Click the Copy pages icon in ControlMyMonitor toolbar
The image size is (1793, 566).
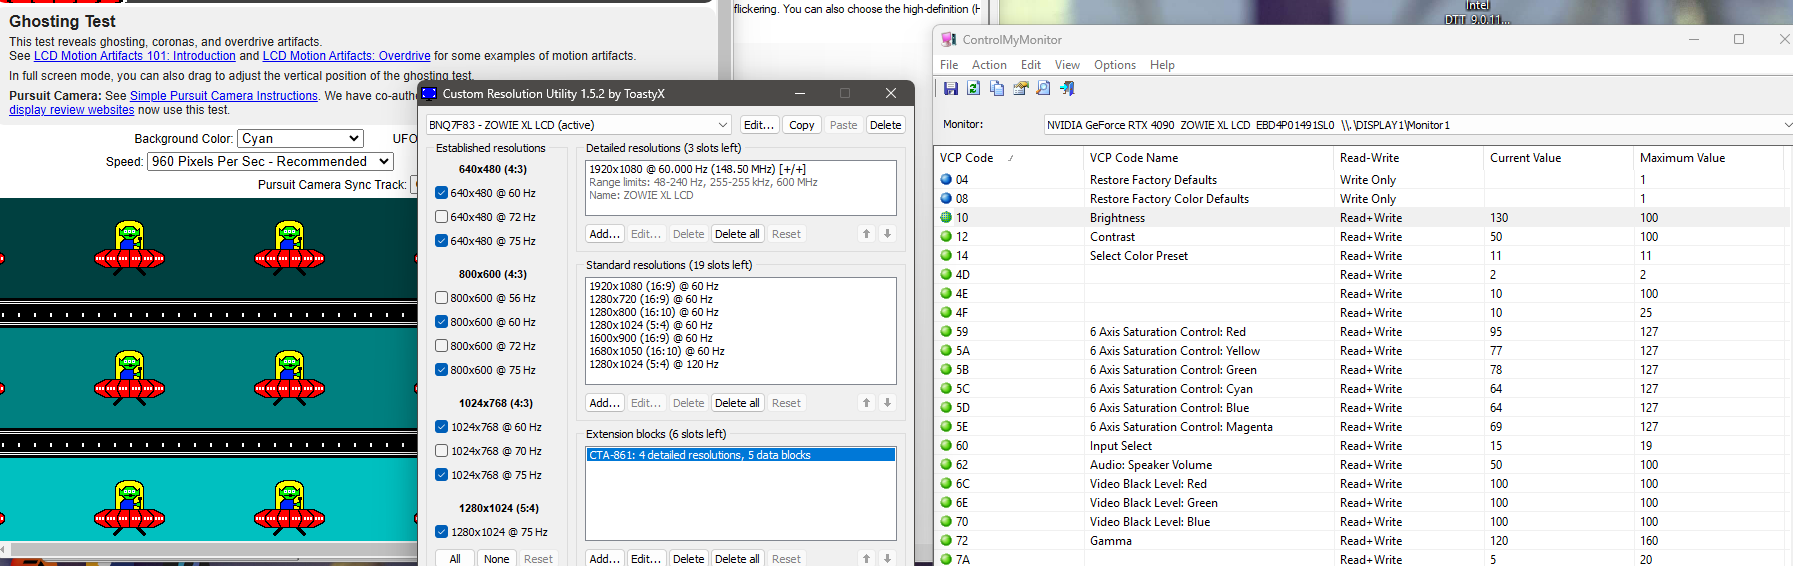tap(997, 88)
